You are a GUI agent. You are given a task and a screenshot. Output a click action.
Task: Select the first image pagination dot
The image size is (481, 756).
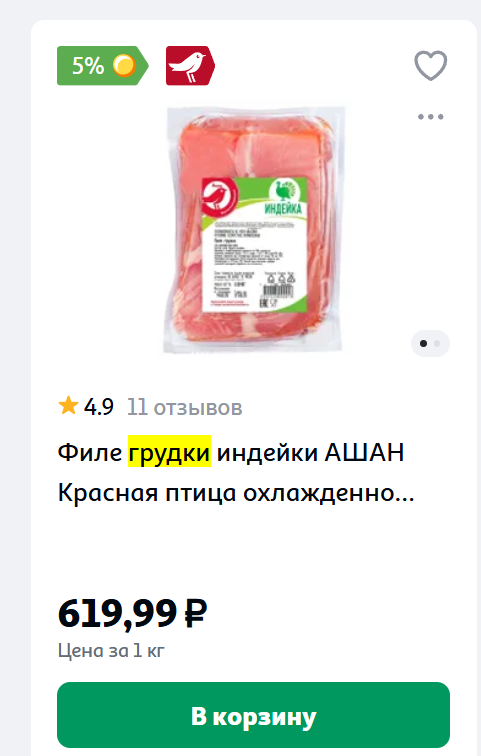[x=423, y=343]
